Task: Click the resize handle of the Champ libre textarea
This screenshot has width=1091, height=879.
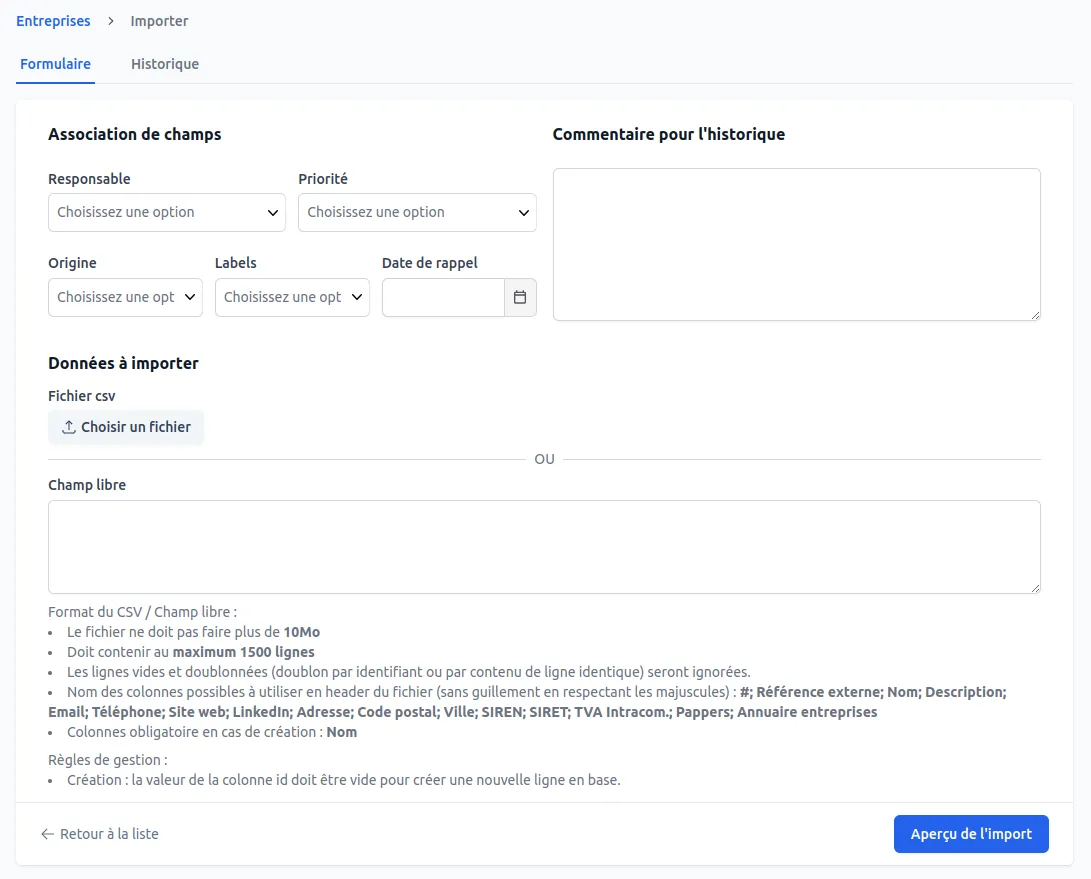Action: point(1034,589)
